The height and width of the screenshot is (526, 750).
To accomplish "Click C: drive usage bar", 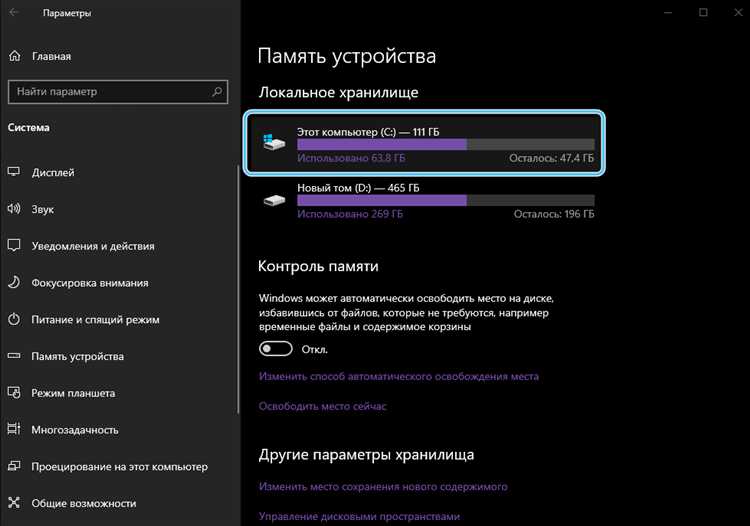I will pos(446,144).
